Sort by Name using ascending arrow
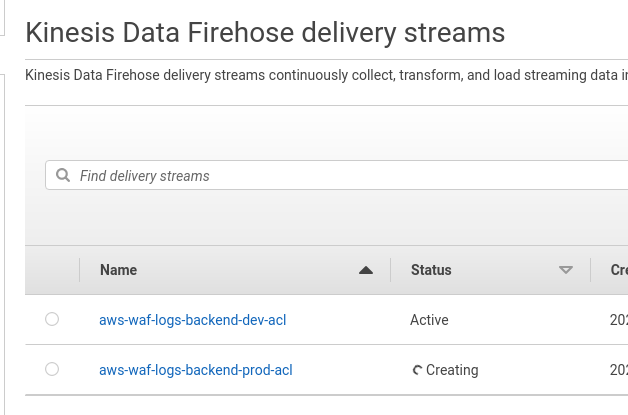This screenshot has height=415, width=628. click(x=366, y=270)
